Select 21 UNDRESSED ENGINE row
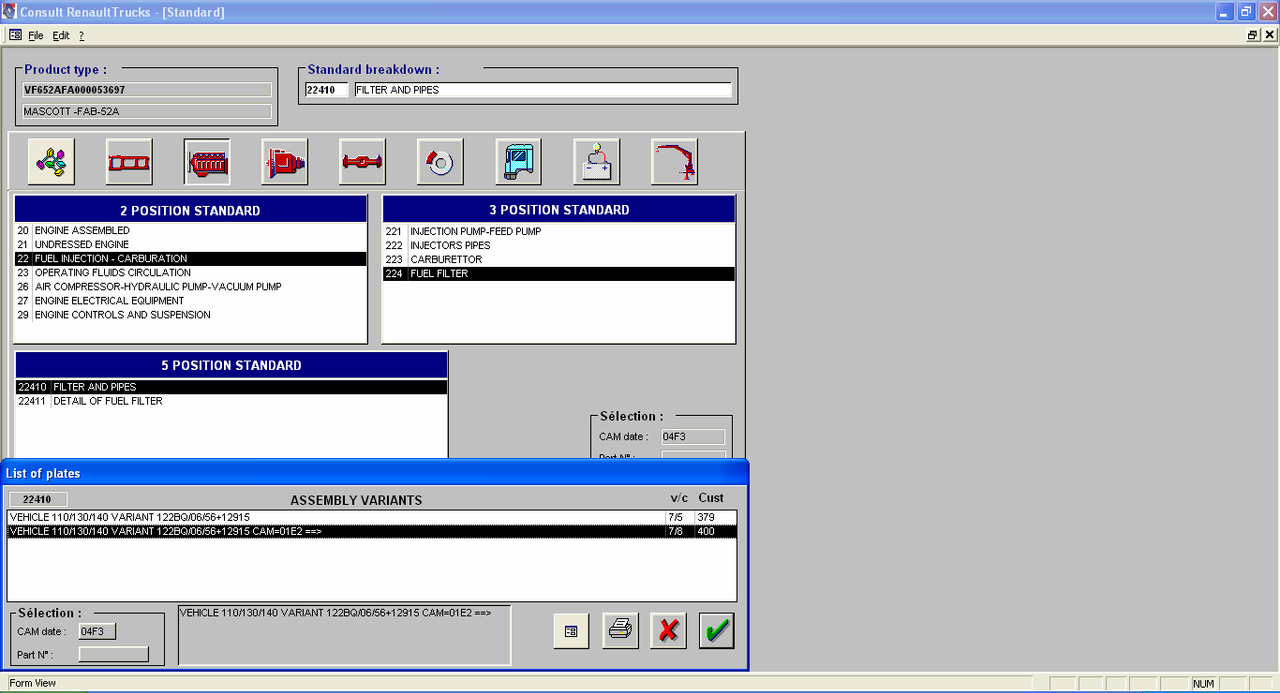Image resolution: width=1280 pixels, height=693 pixels. point(191,245)
